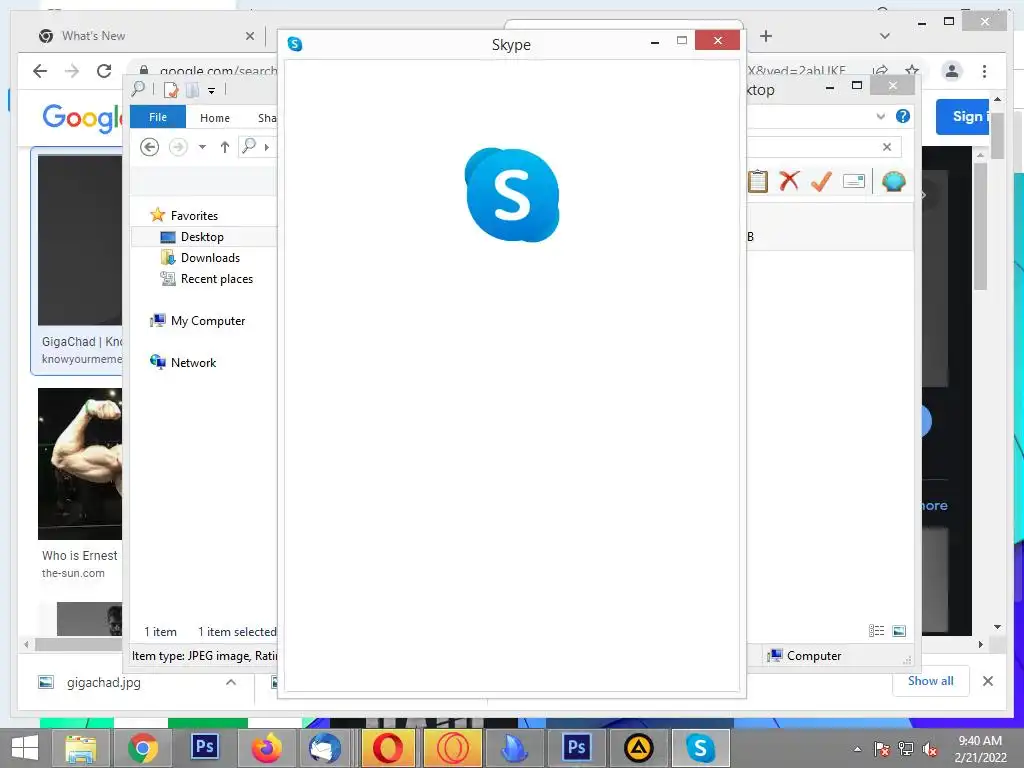Open the Explorer File tab

tap(158, 117)
